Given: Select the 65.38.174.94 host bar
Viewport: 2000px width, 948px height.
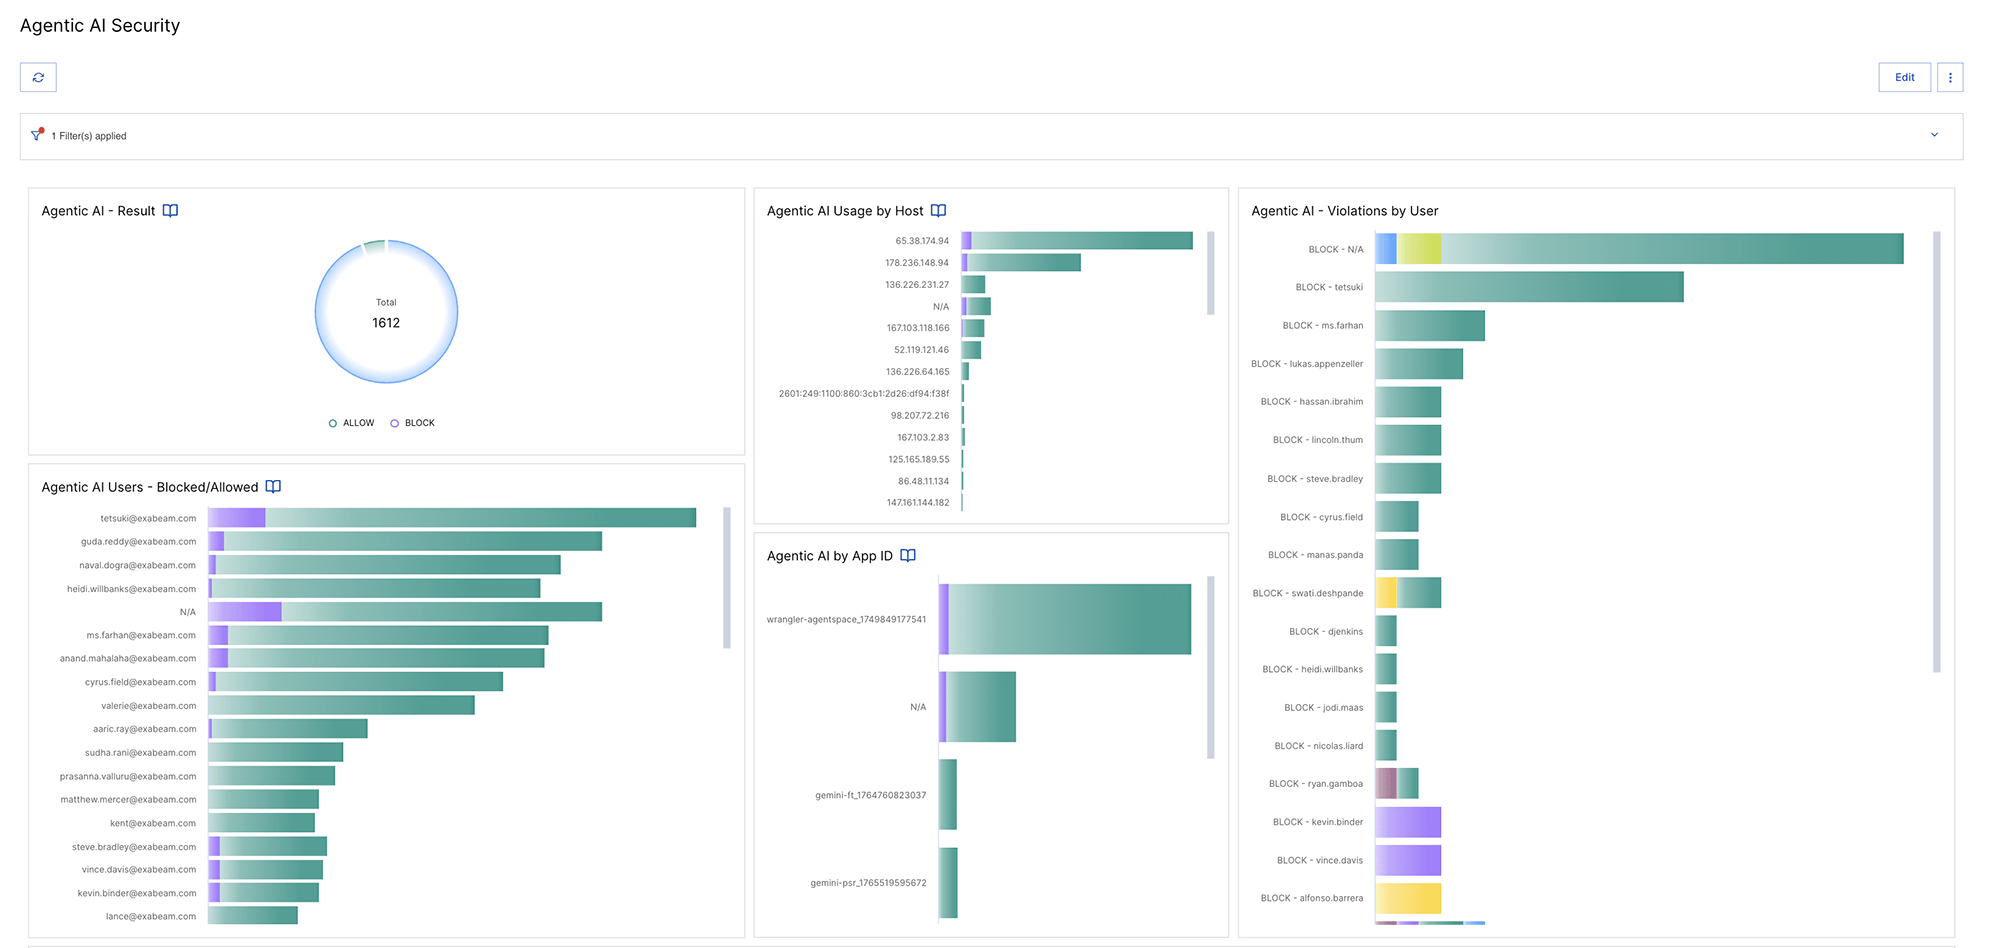Looking at the screenshot, I should click(1077, 241).
